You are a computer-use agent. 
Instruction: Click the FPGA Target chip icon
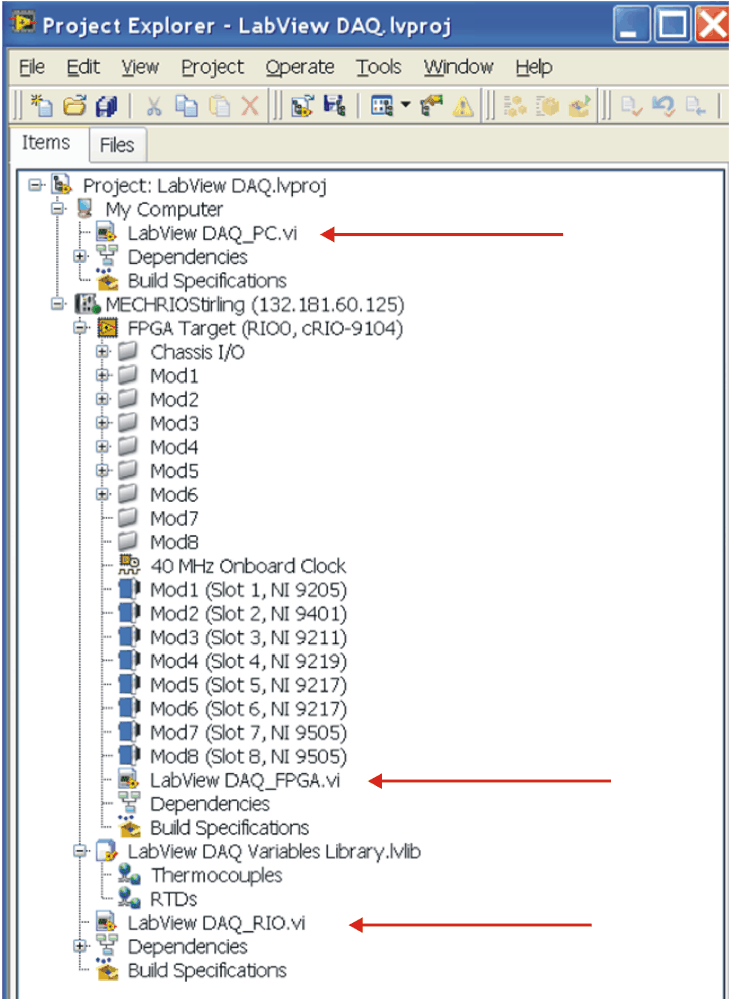(x=106, y=328)
